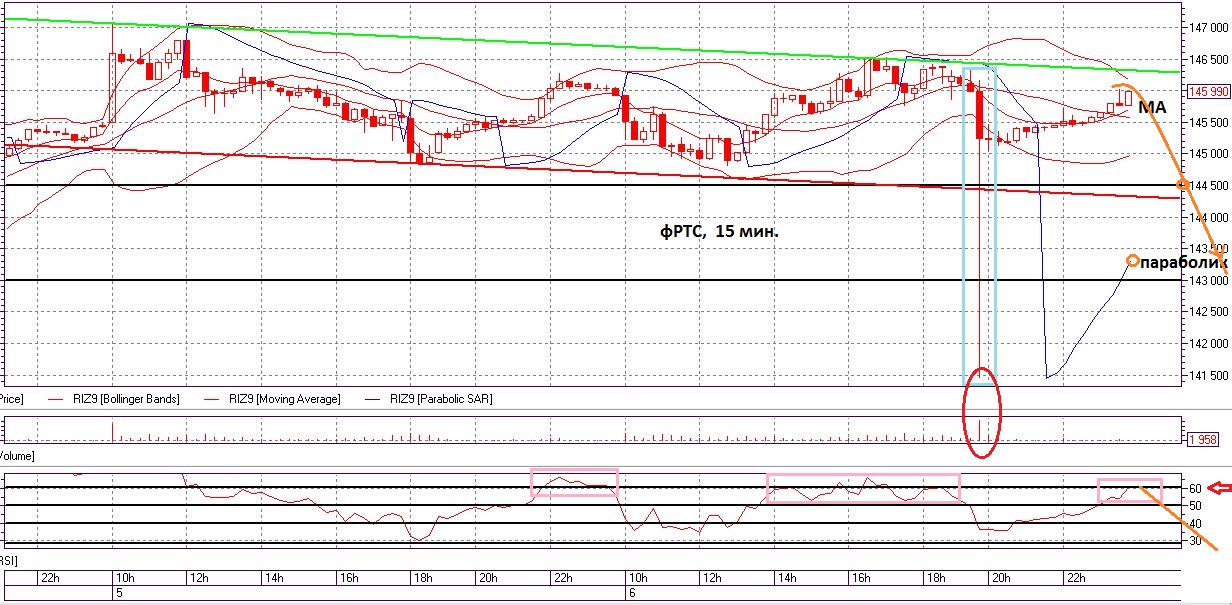The image size is (1232, 605).
Task: Select the 10h time label above date 6
Action: [636, 578]
